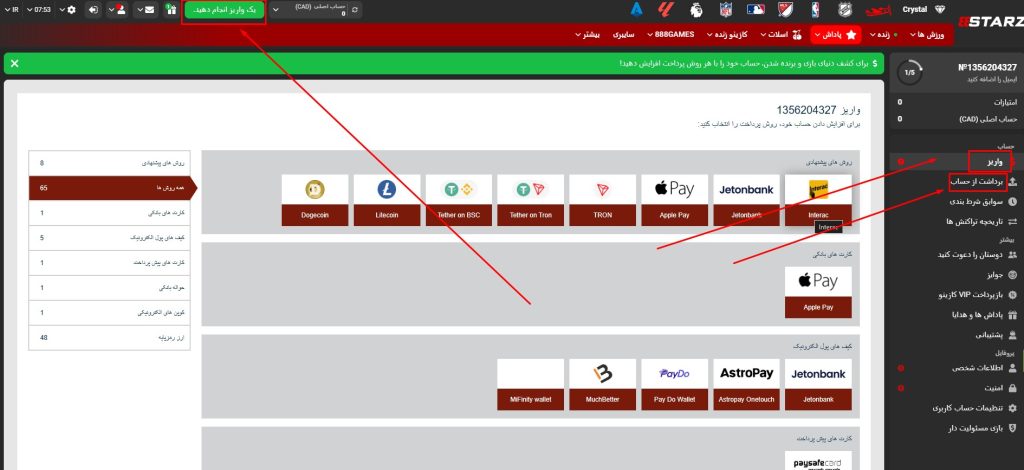
Task: Filter by همه روش ها (65) all methods
Action: click(x=110, y=188)
